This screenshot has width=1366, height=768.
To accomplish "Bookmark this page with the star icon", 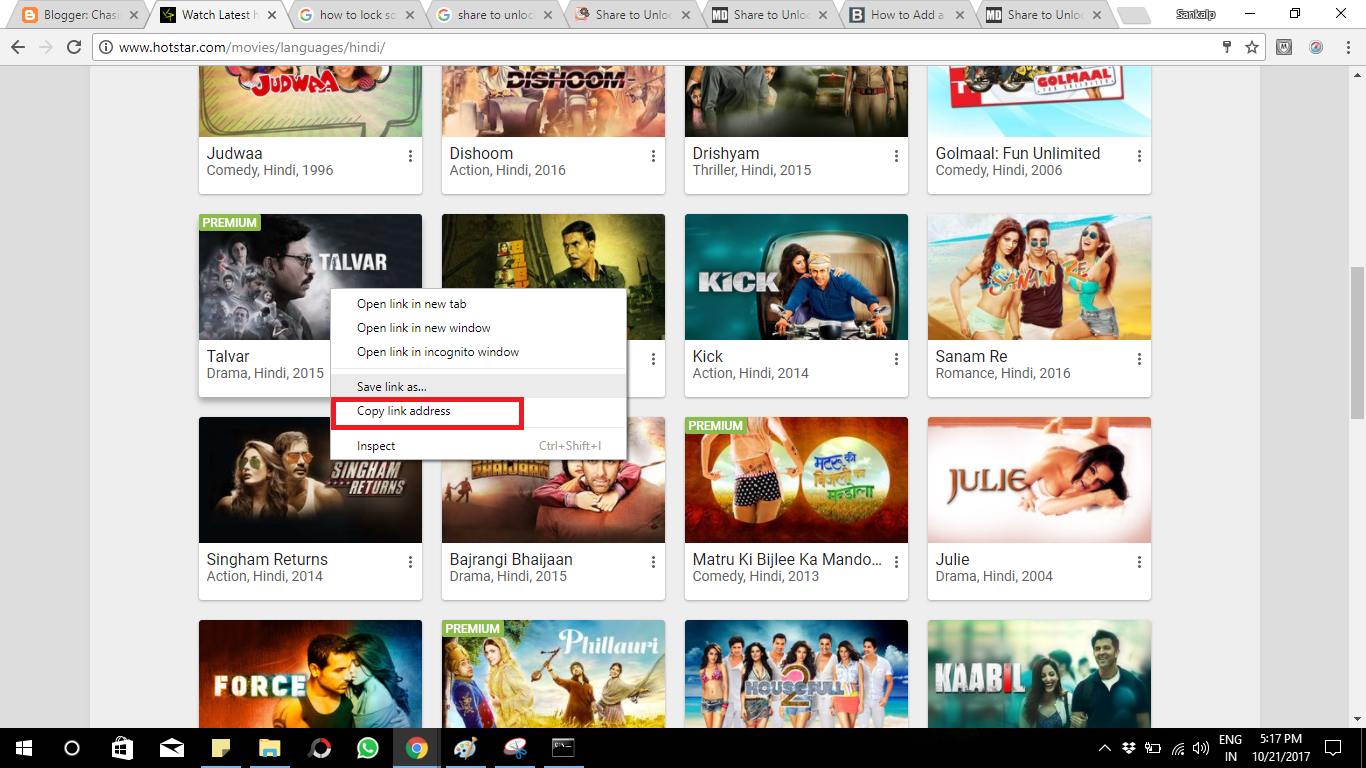I will pos(1252,47).
